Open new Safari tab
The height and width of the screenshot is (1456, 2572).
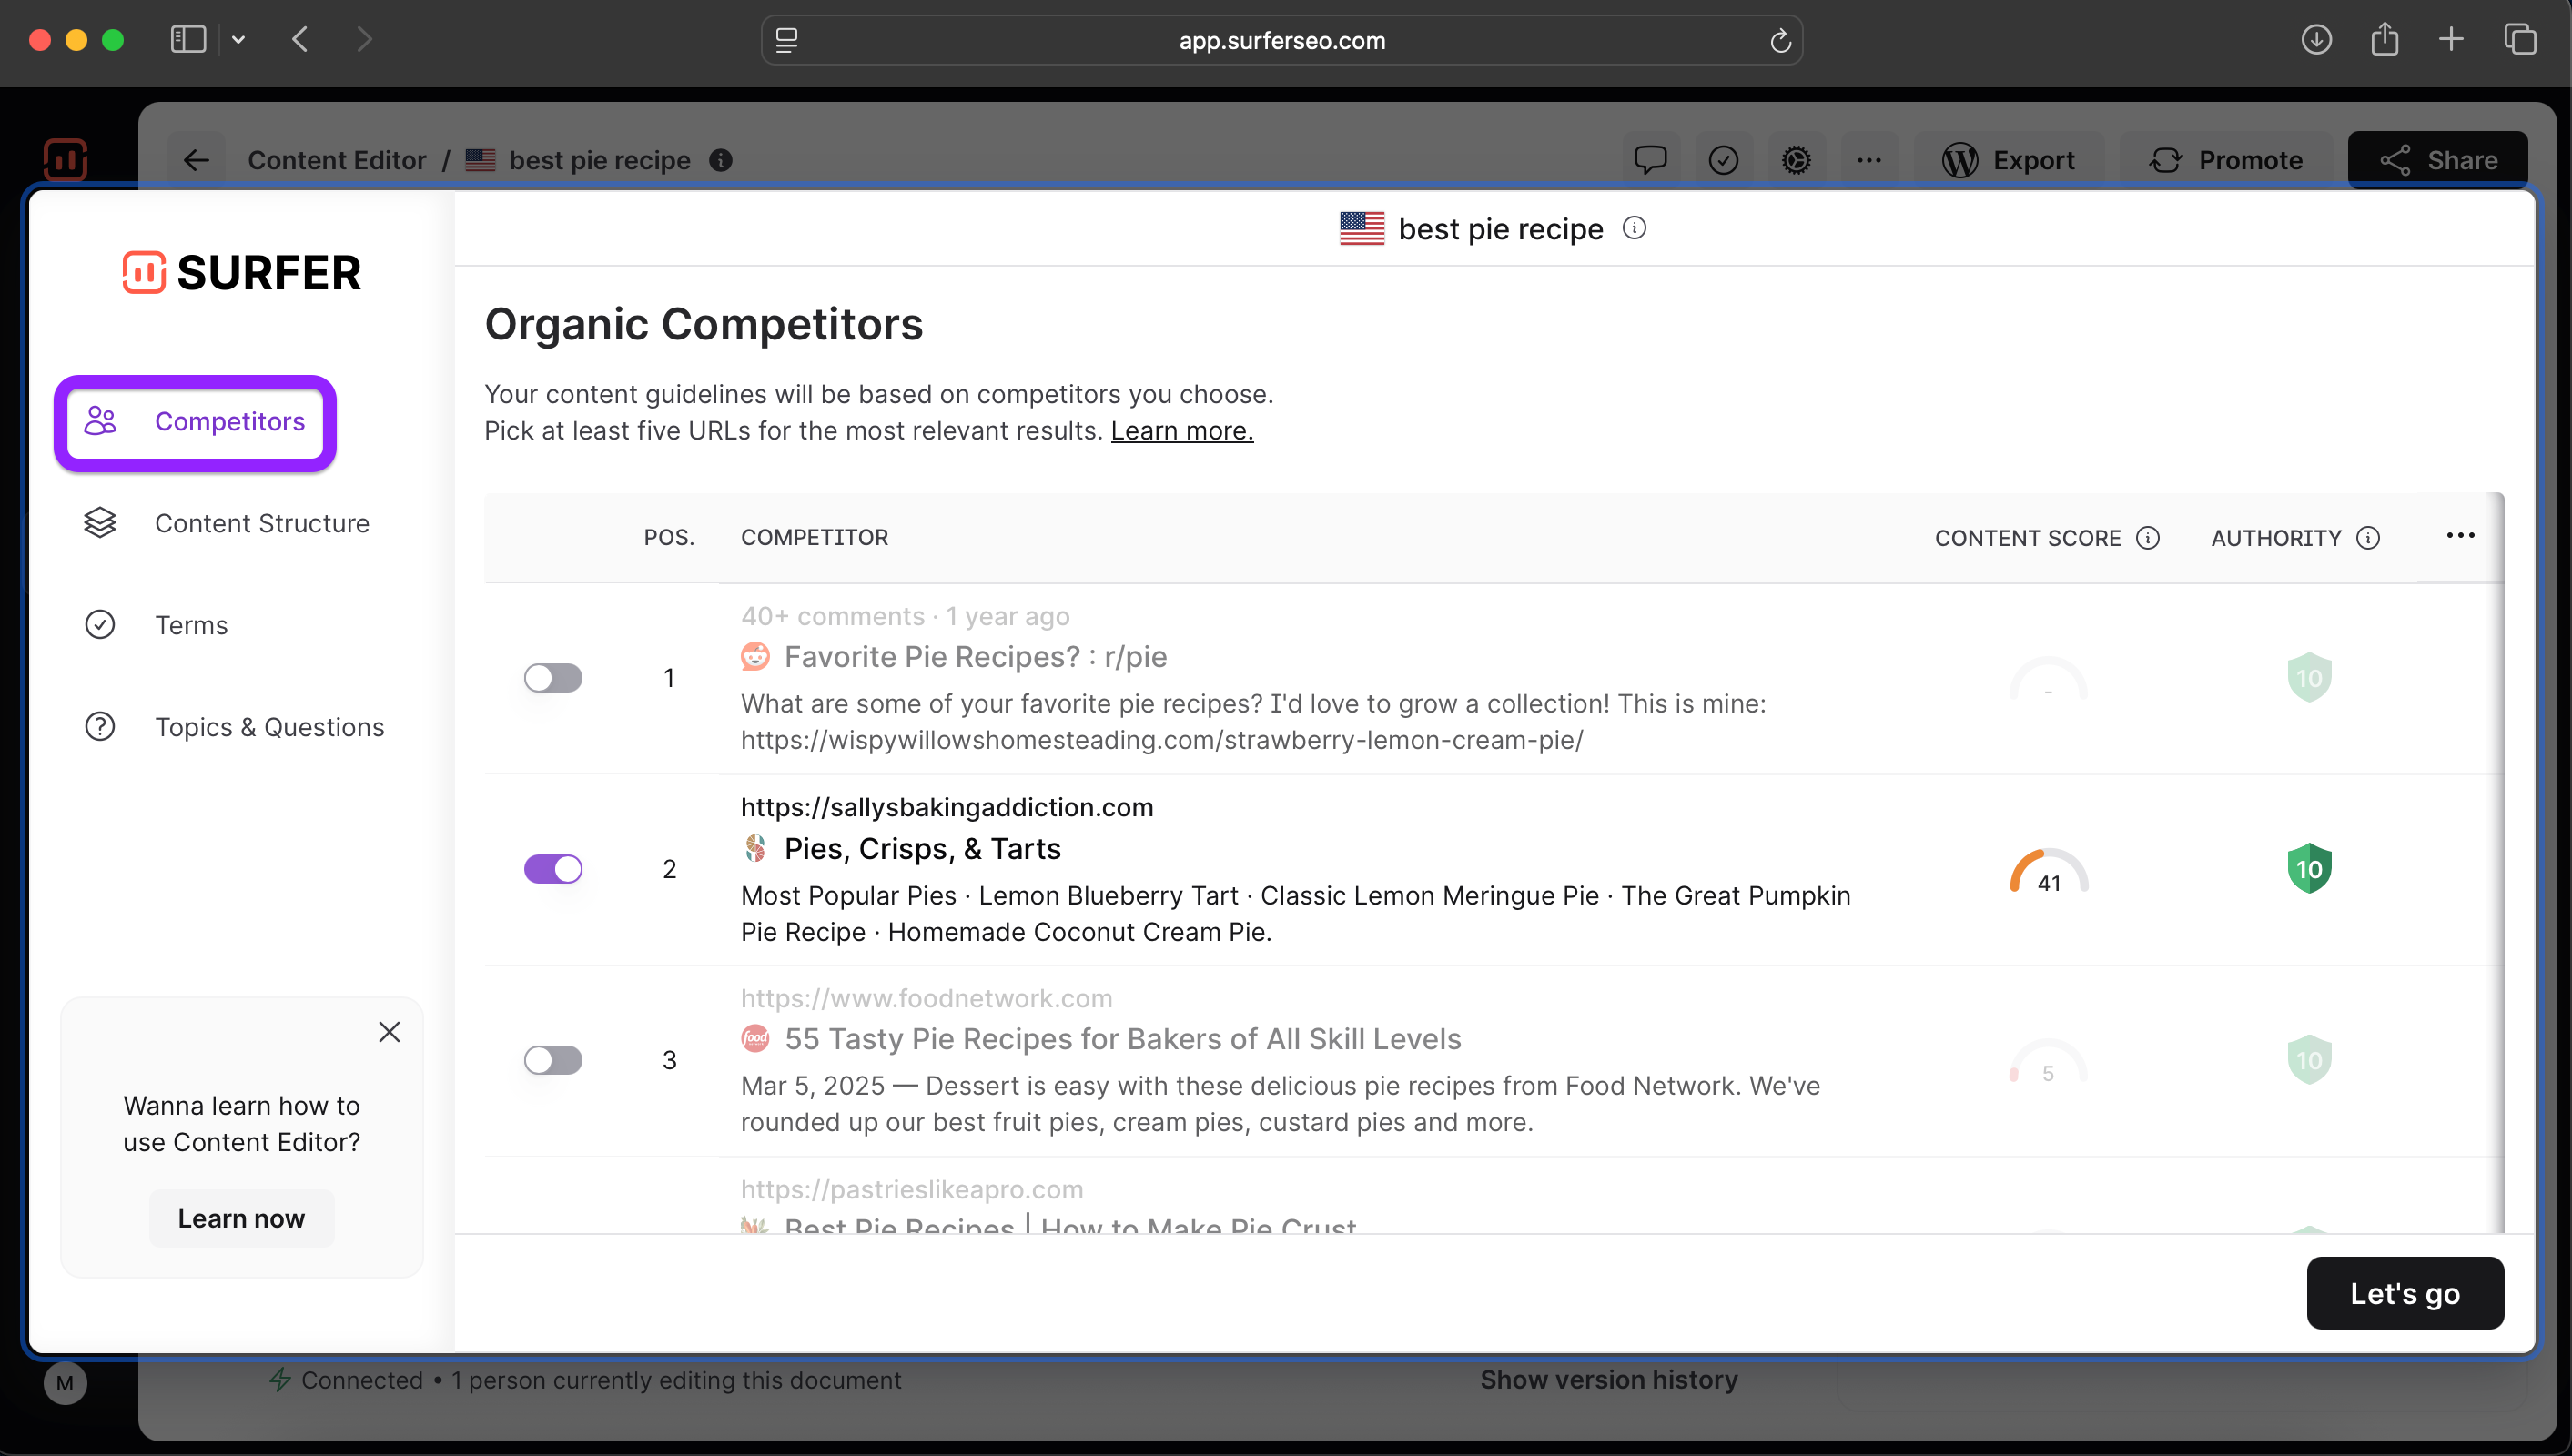coord(2451,40)
